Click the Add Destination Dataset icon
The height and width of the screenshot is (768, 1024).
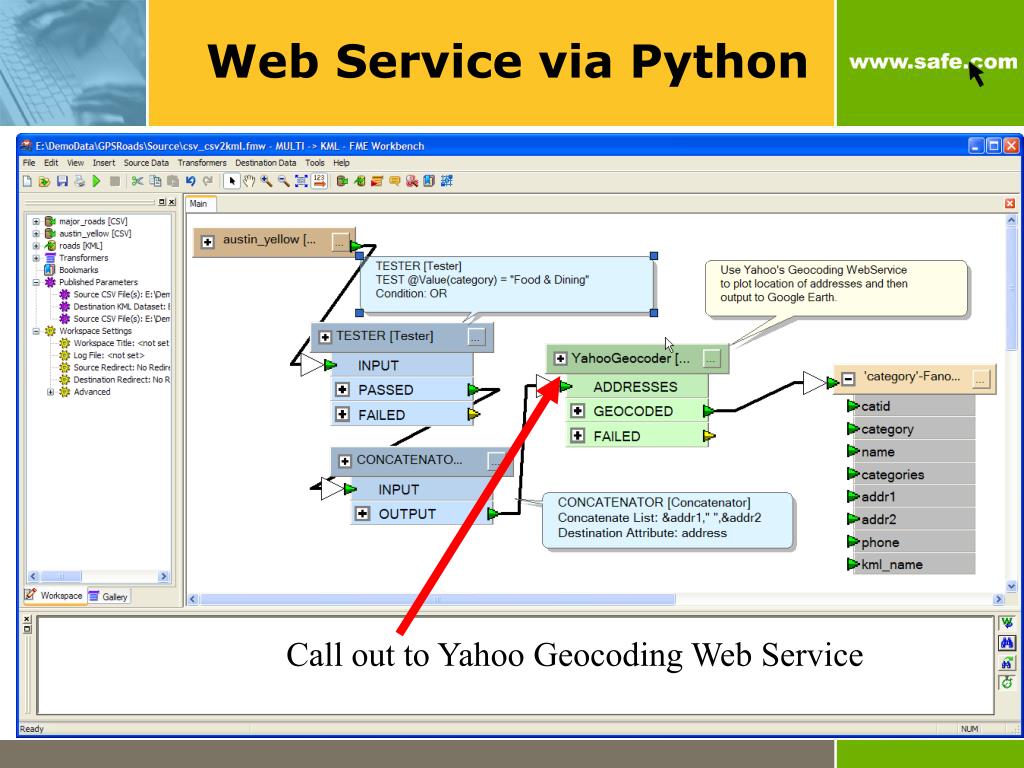point(360,181)
